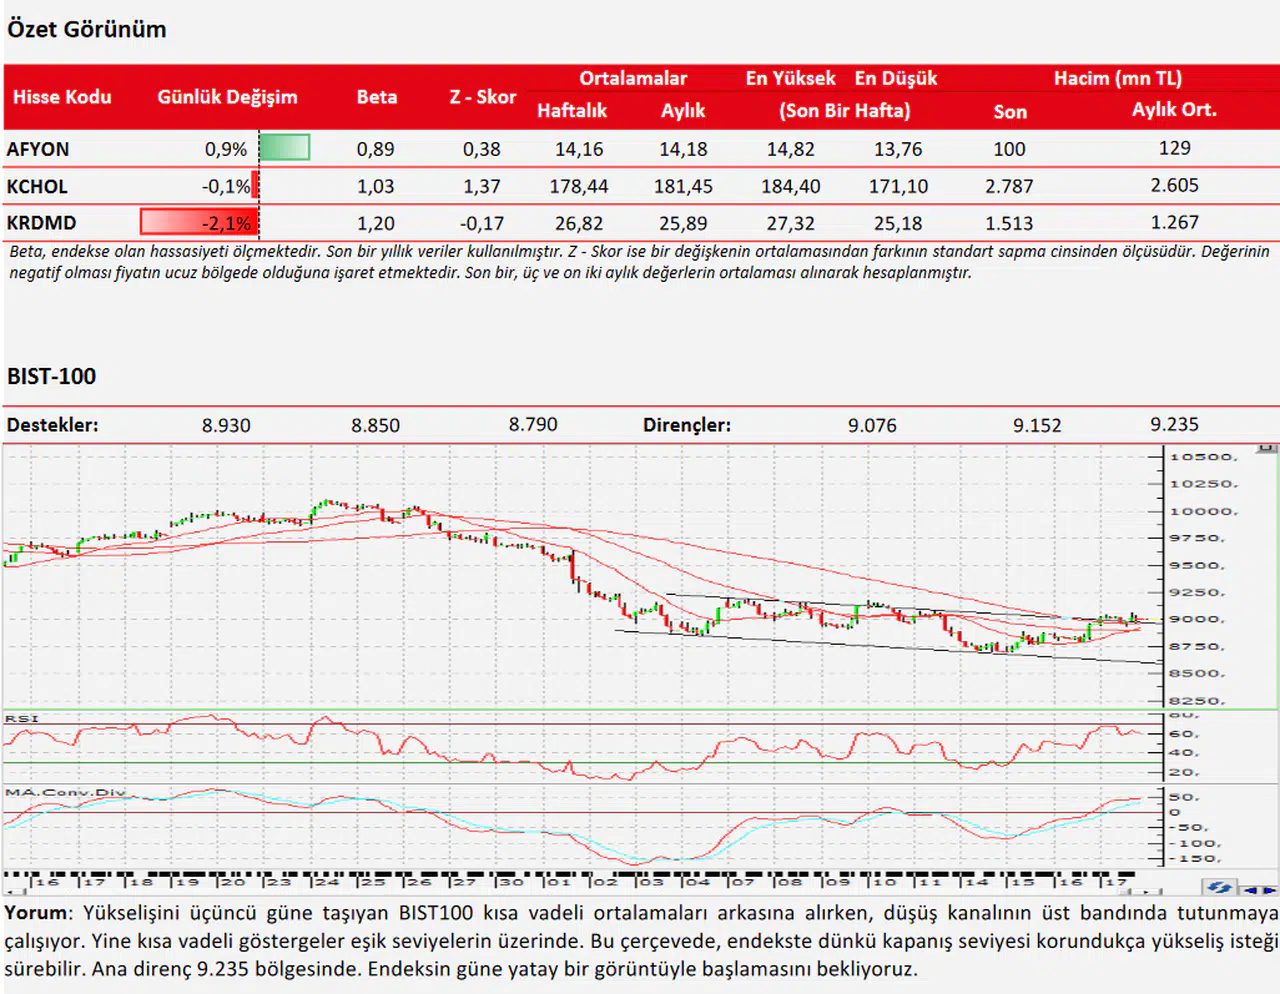The height and width of the screenshot is (994, 1280).
Task: Select the Hisse Kodu column header
Action: (62, 97)
